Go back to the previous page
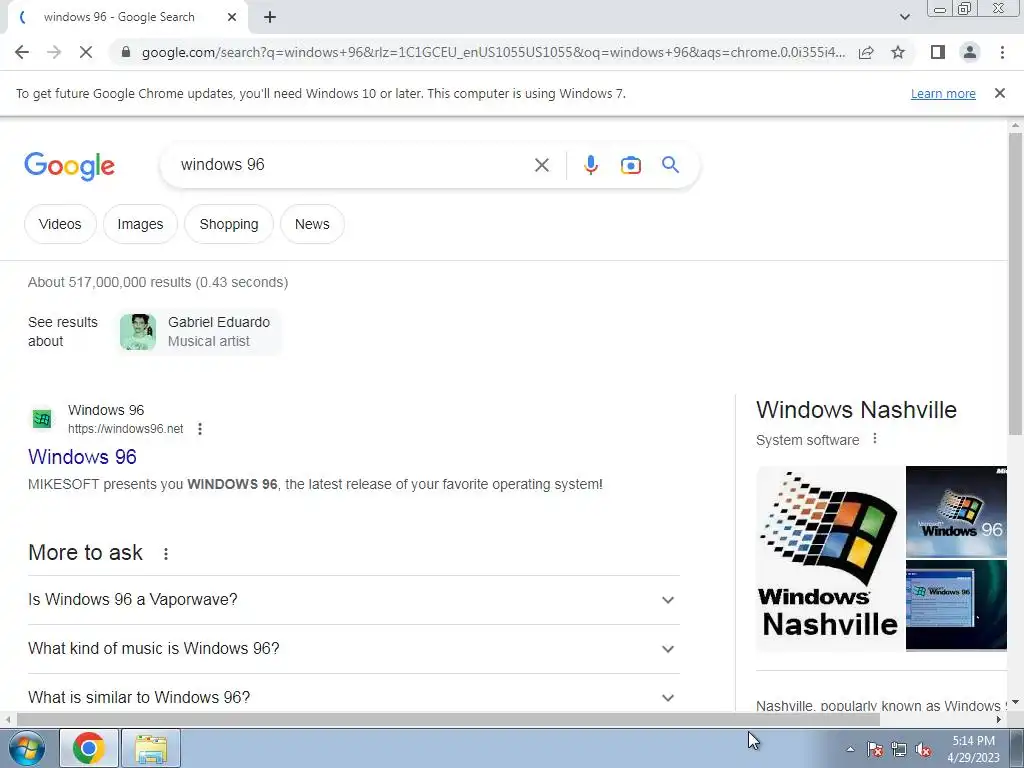Viewport: 1024px width, 768px height. point(22,52)
